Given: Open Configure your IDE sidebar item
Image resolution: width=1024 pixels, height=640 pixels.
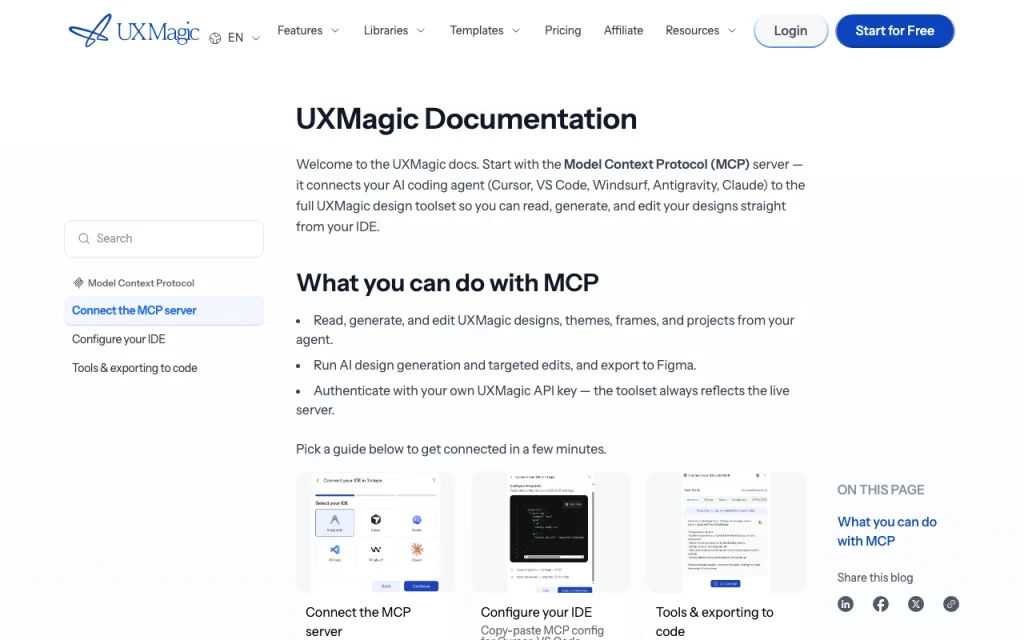Looking at the screenshot, I should coord(118,339).
